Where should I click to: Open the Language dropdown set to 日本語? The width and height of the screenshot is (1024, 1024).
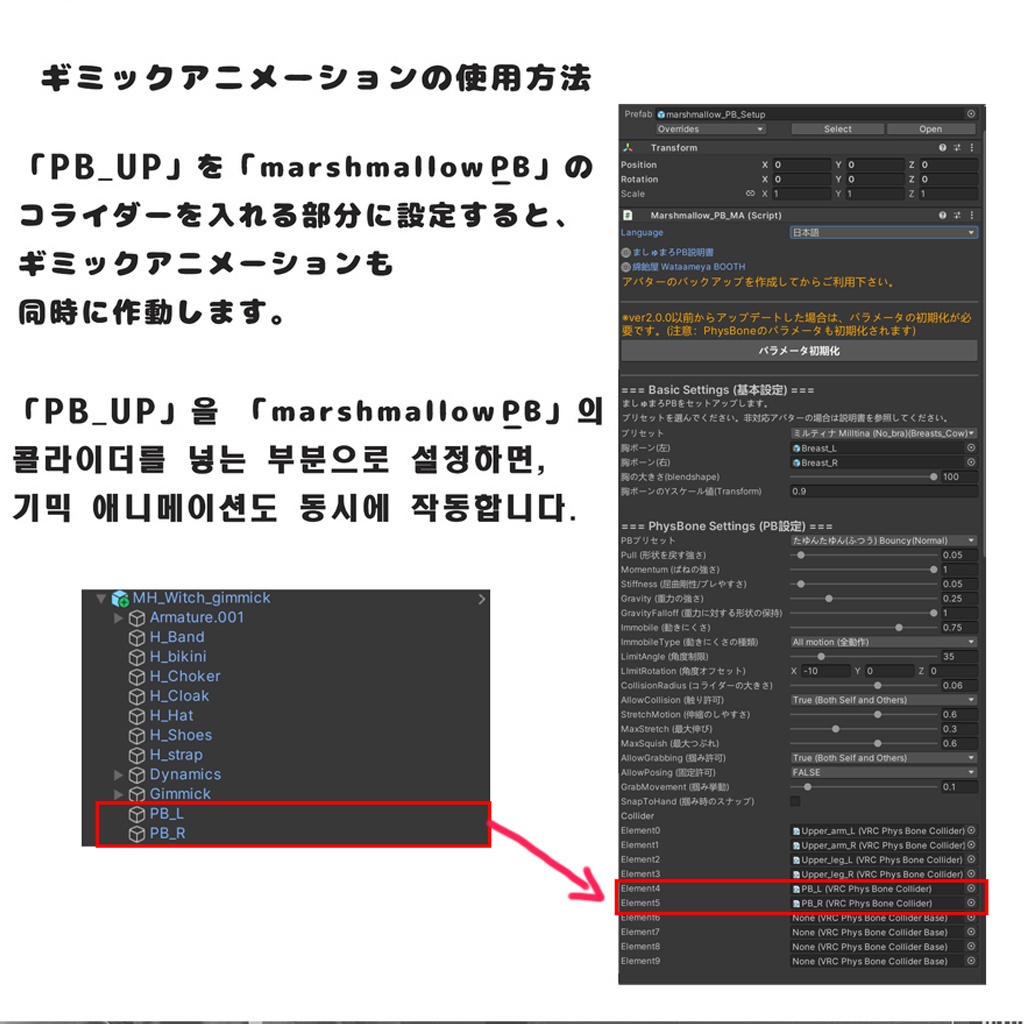884,232
